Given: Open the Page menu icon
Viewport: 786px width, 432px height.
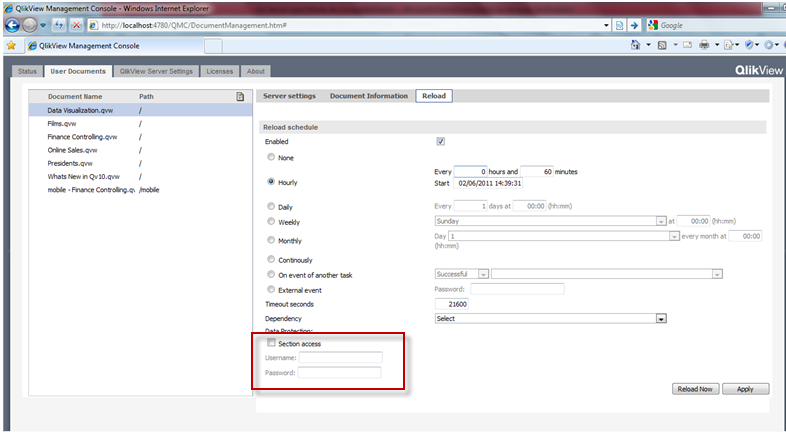Looking at the screenshot, I should [728, 45].
